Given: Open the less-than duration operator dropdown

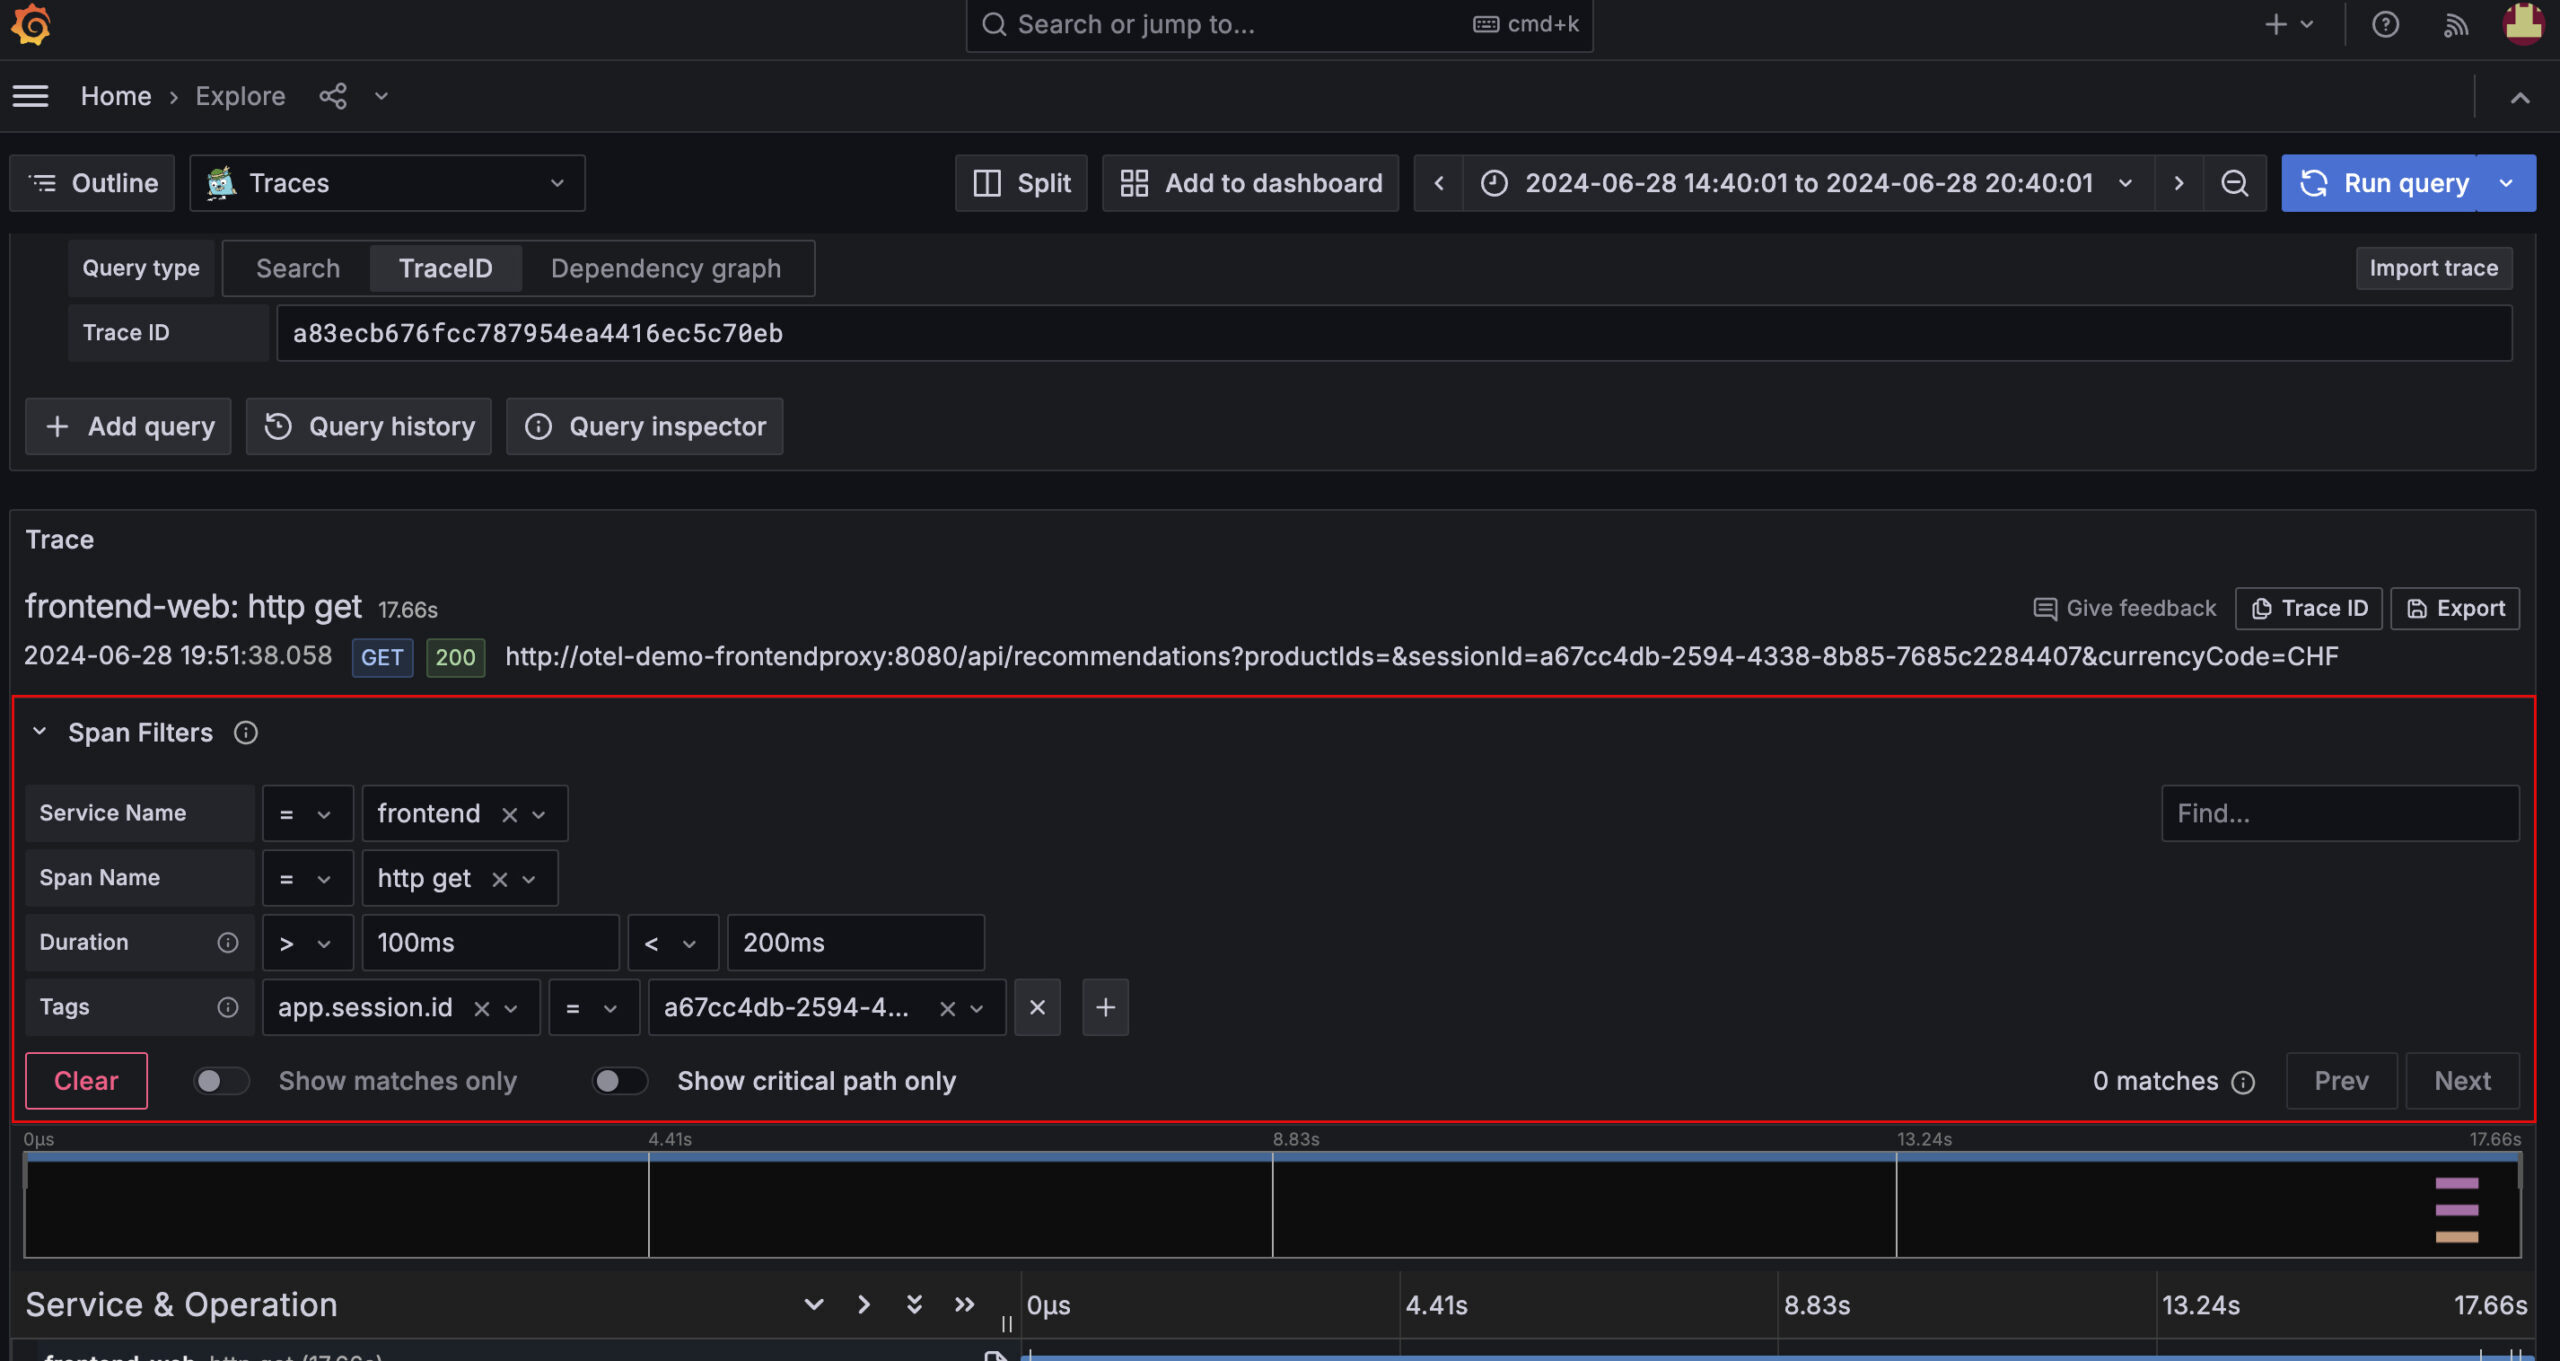Looking at the screenshot, I should 672,943.
